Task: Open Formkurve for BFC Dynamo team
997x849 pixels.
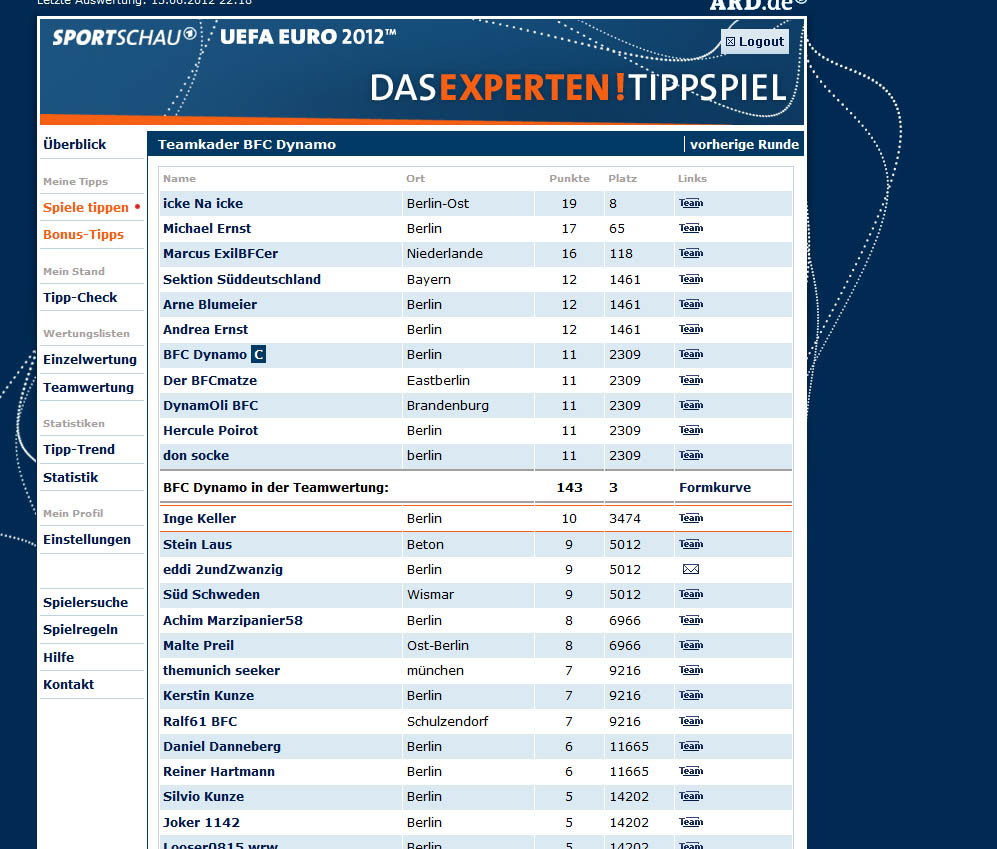Action: (714, 487)
